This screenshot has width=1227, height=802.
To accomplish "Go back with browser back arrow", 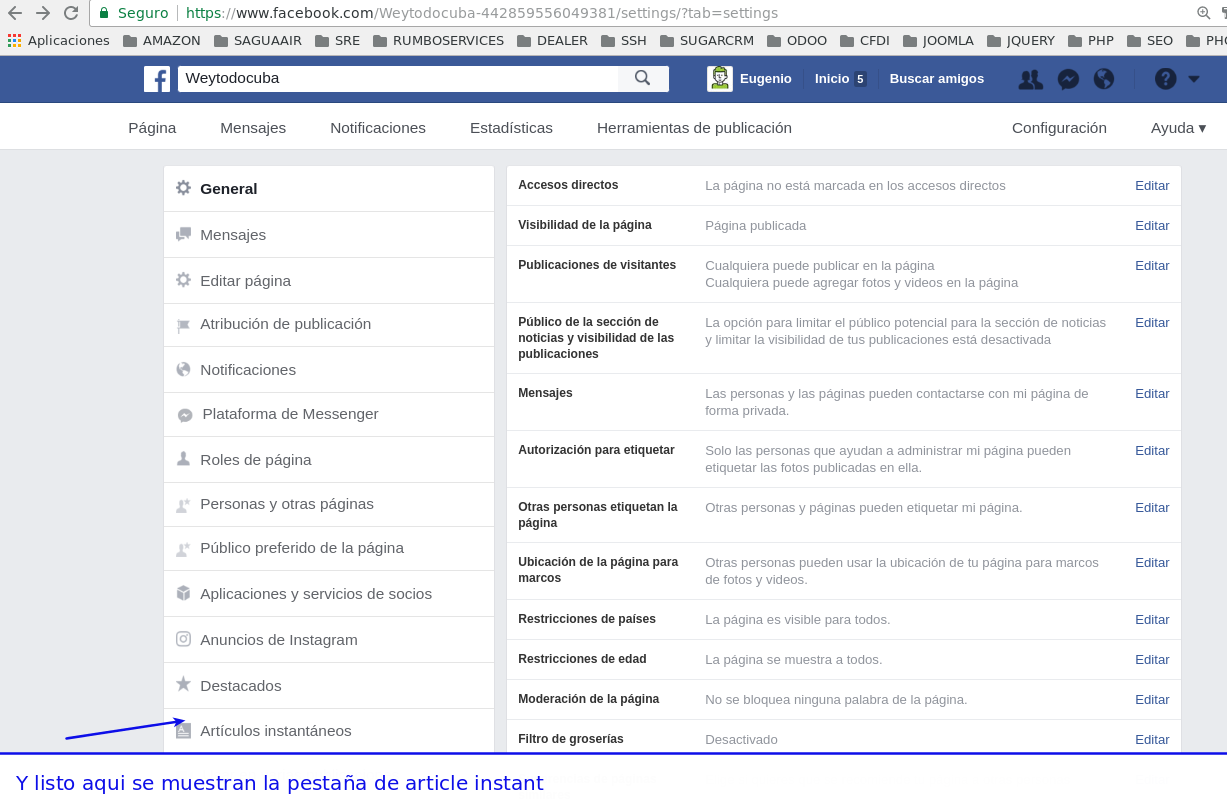I will point(15,13).
